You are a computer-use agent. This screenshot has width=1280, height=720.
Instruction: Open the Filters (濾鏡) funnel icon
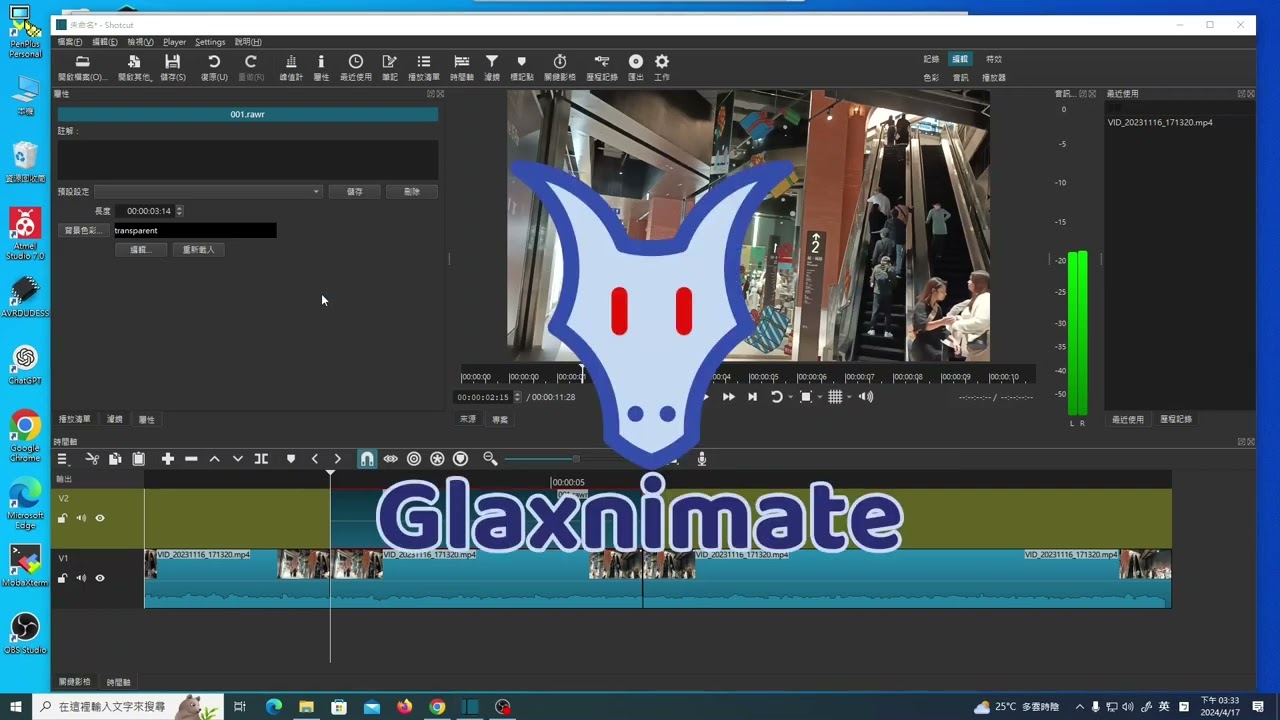pyautogui.click(x=492, y=62)
